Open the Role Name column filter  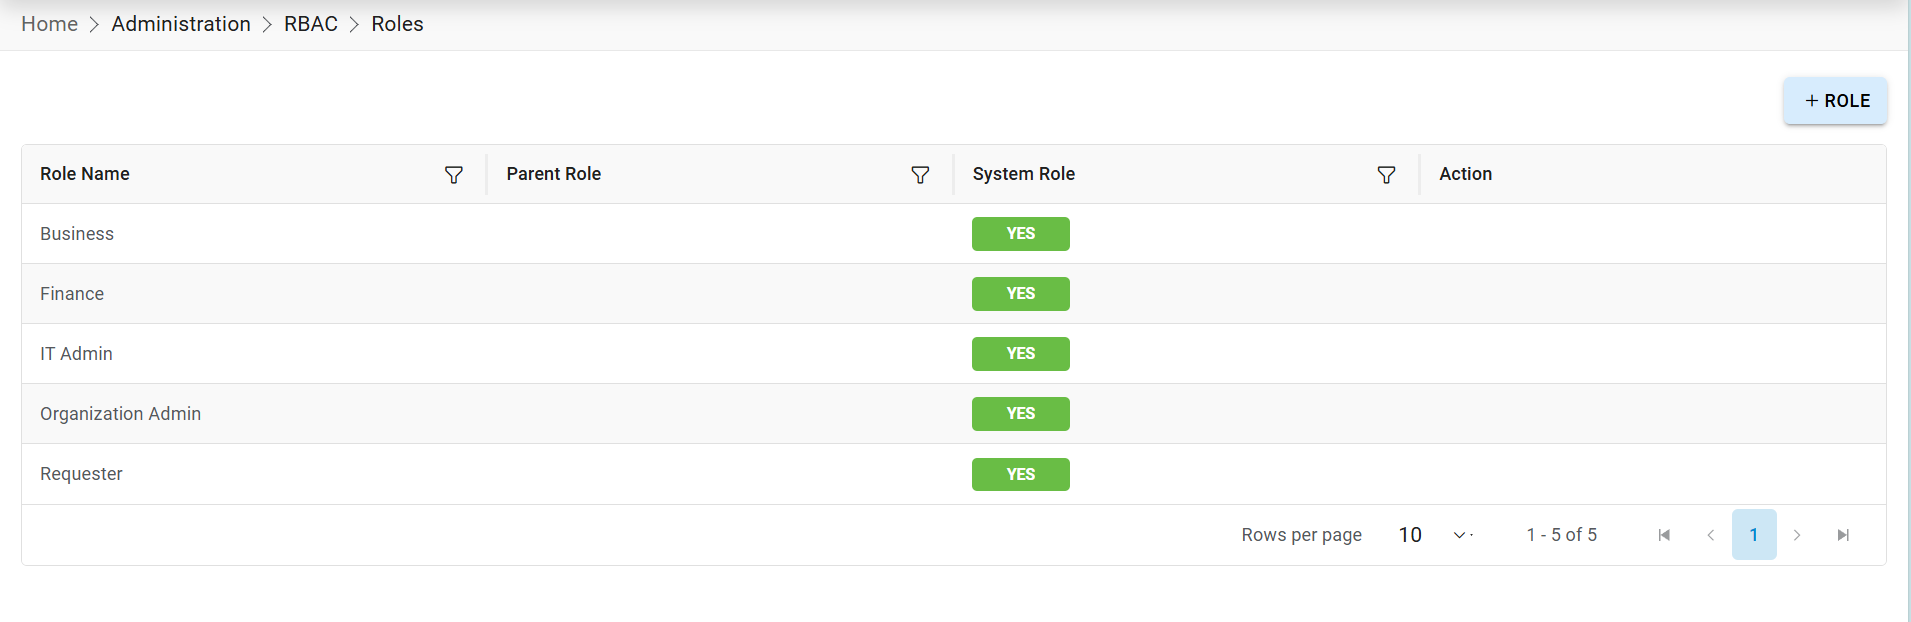454,175
